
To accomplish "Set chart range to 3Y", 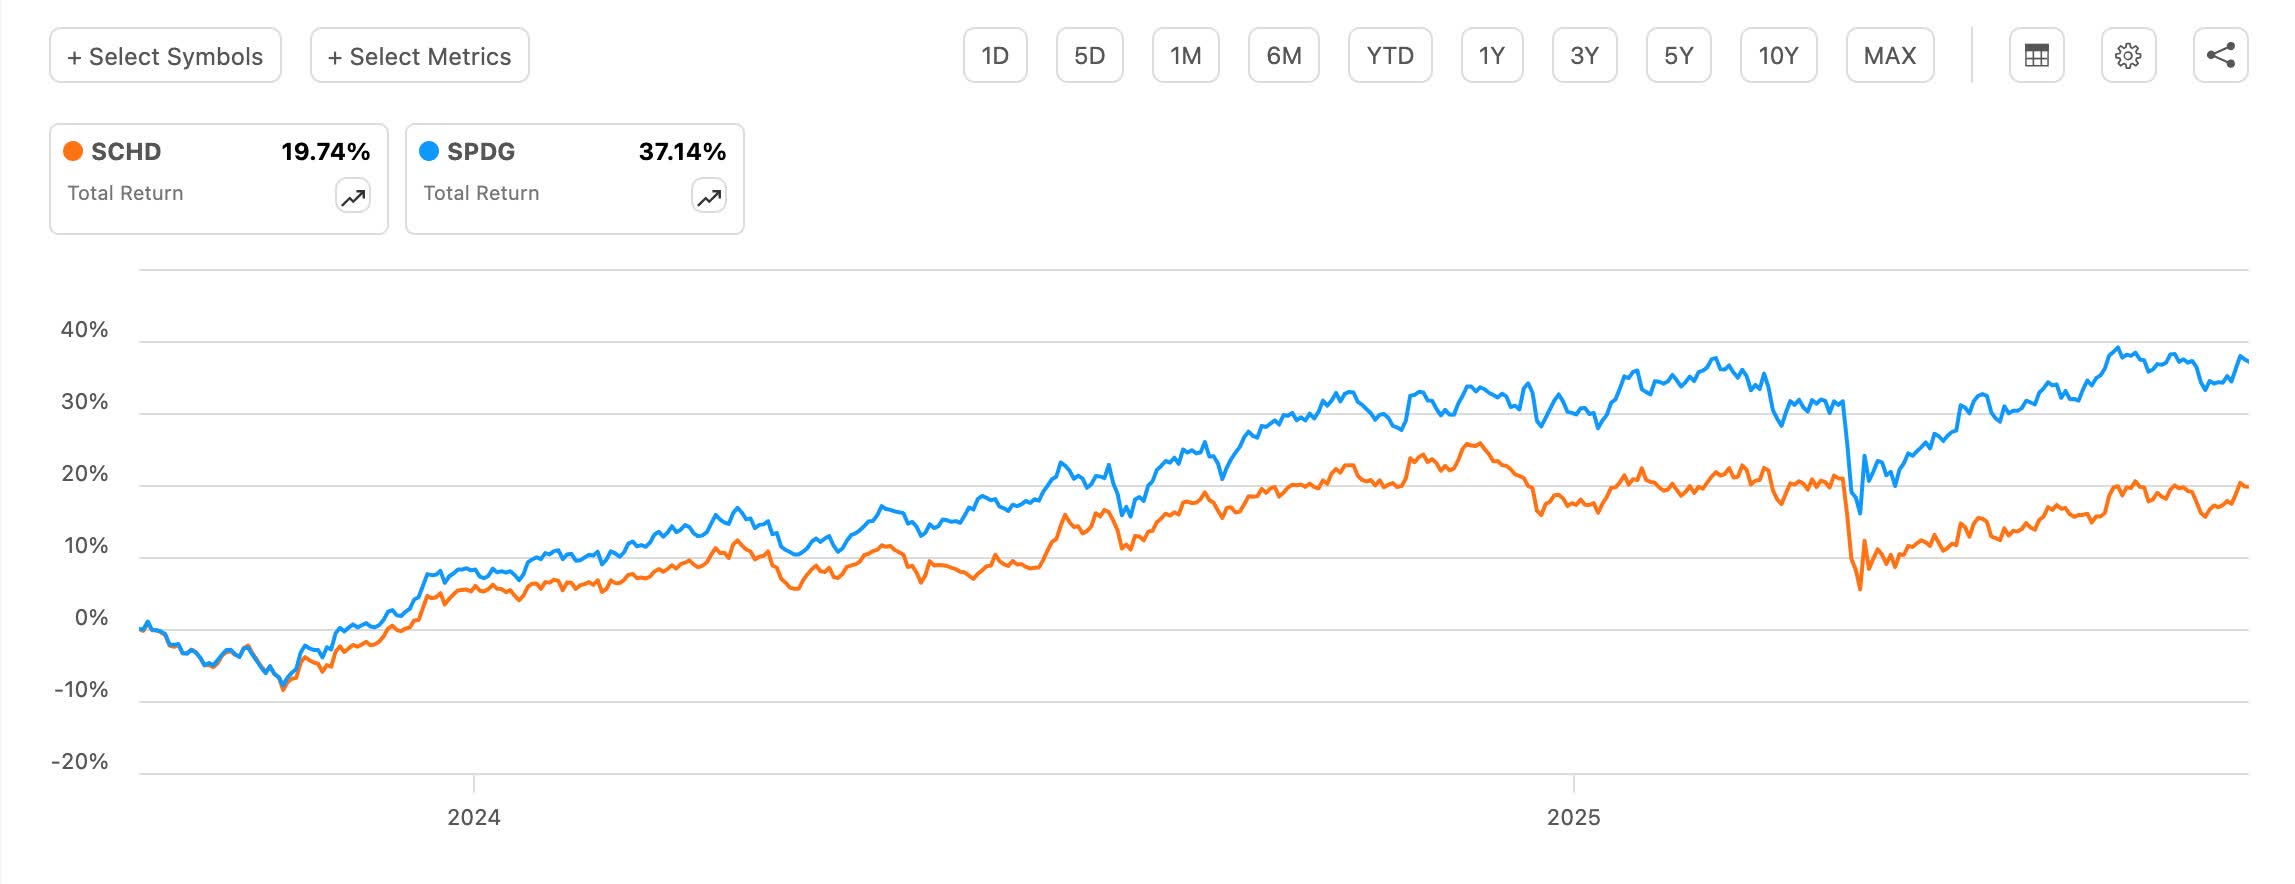I will [1585, 55].
